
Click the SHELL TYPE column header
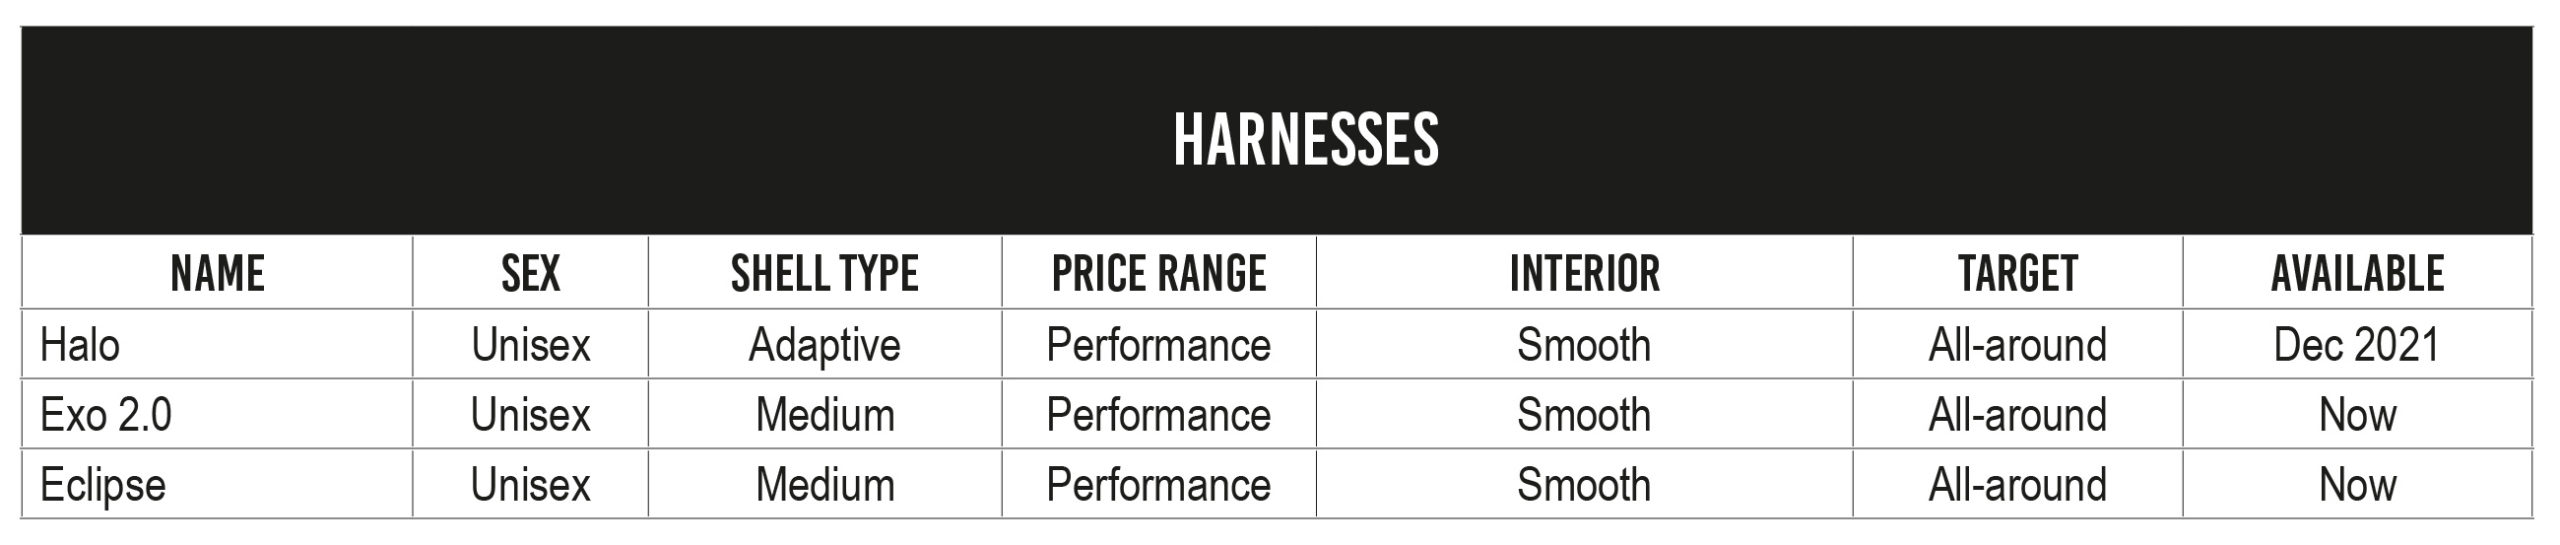pyautogui.click(x=824, y=274)
